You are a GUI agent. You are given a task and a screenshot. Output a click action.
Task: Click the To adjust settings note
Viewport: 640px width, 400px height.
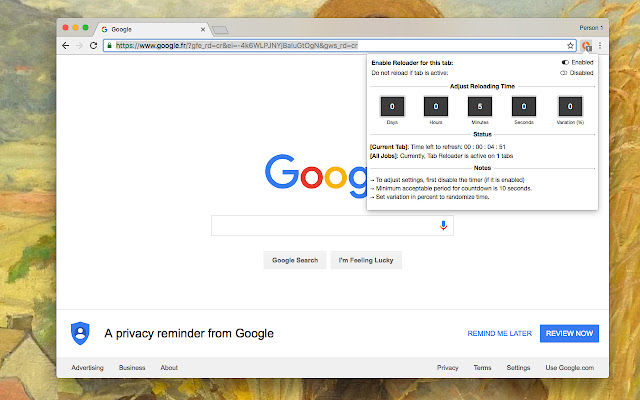[447, 180]
